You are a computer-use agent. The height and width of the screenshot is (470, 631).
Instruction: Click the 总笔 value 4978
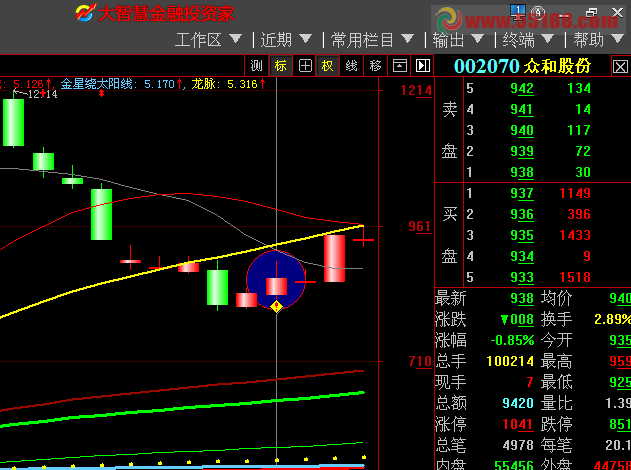518,445
